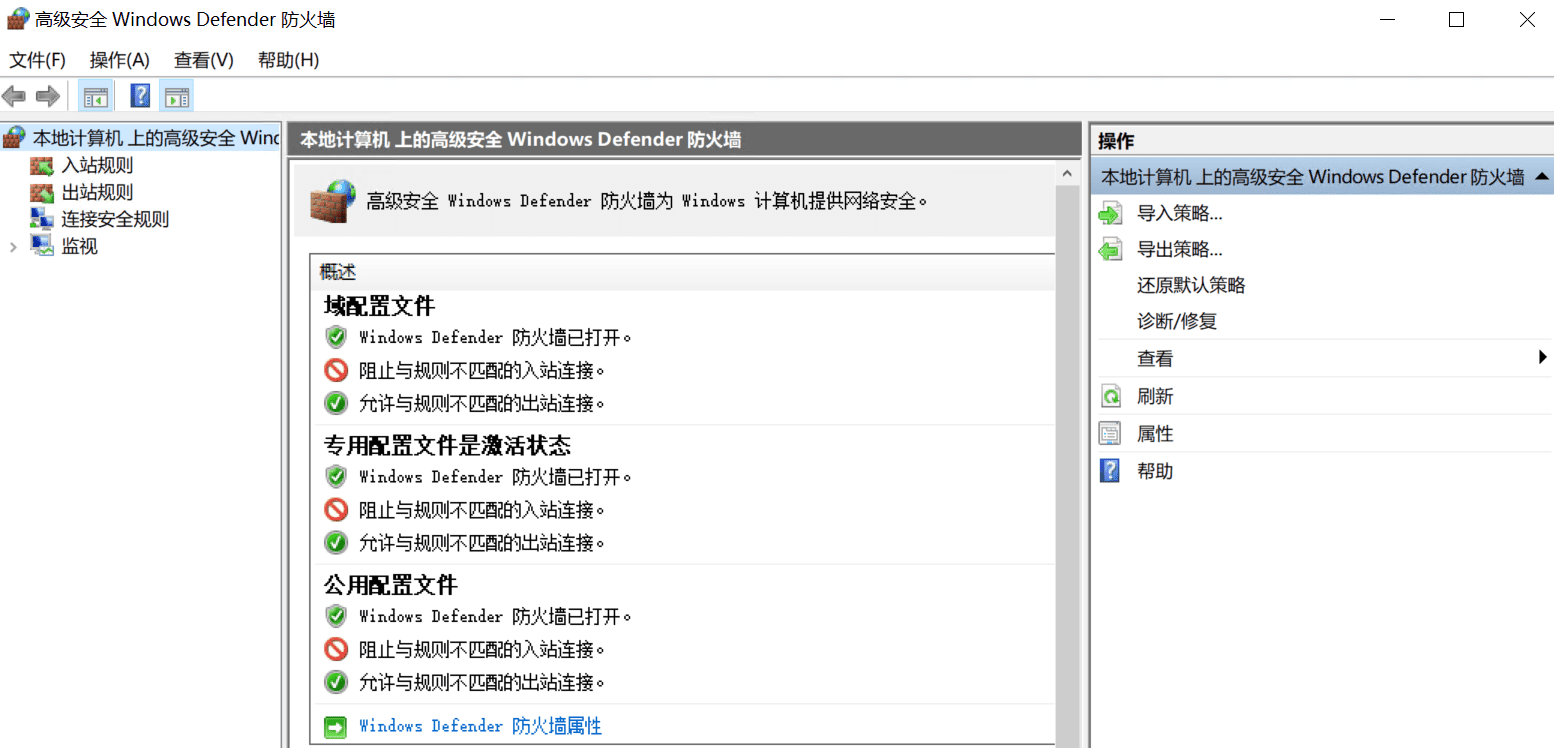
Task: Click red block icon under 域配置文件
Action: click(x=336, y=370)
